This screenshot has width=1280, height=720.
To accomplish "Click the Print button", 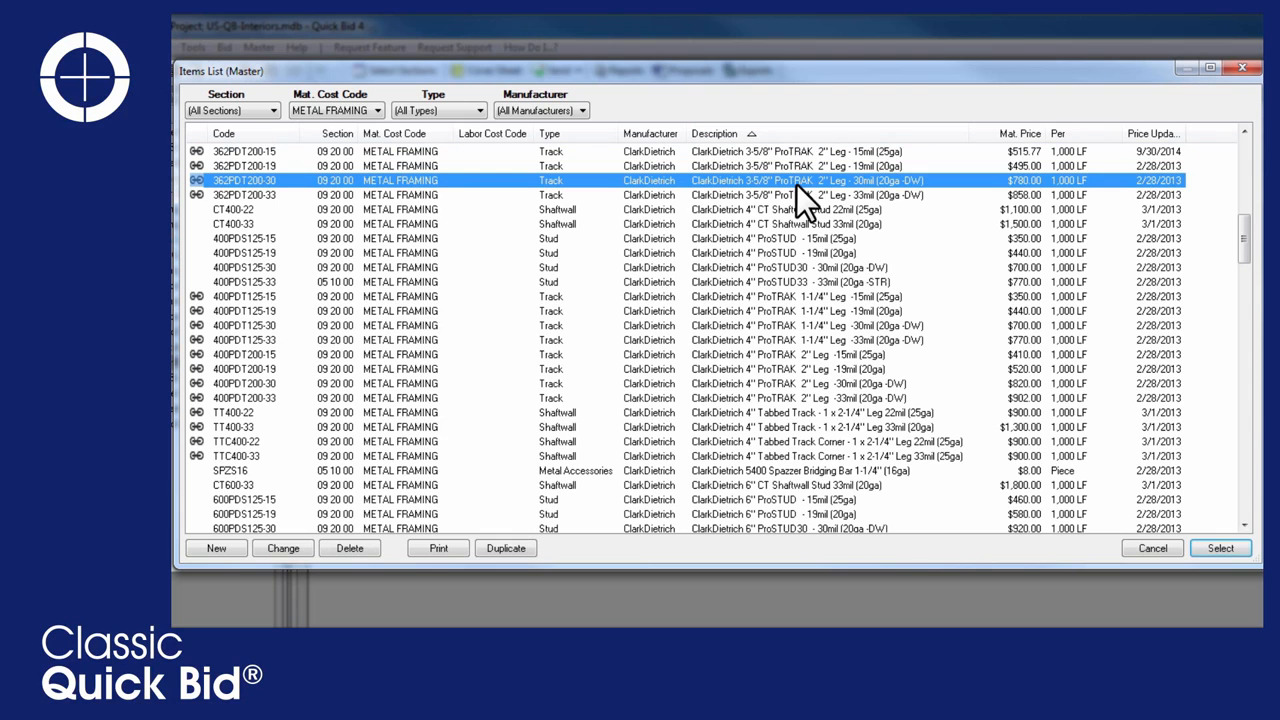I will (439, 548).
